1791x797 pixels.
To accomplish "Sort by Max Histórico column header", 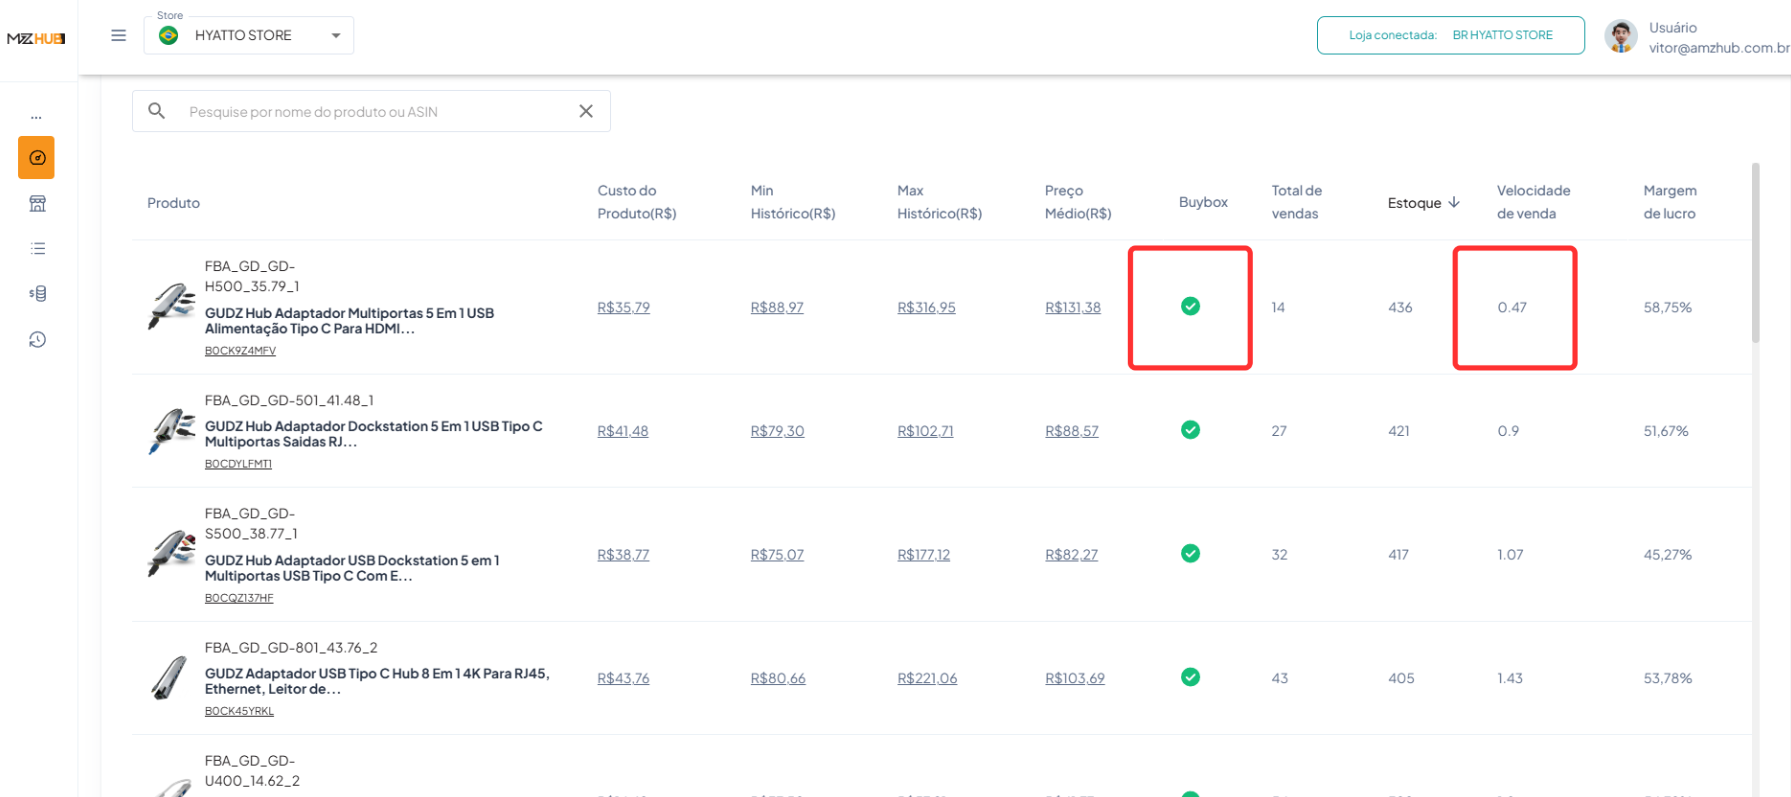I will [940, 202].
